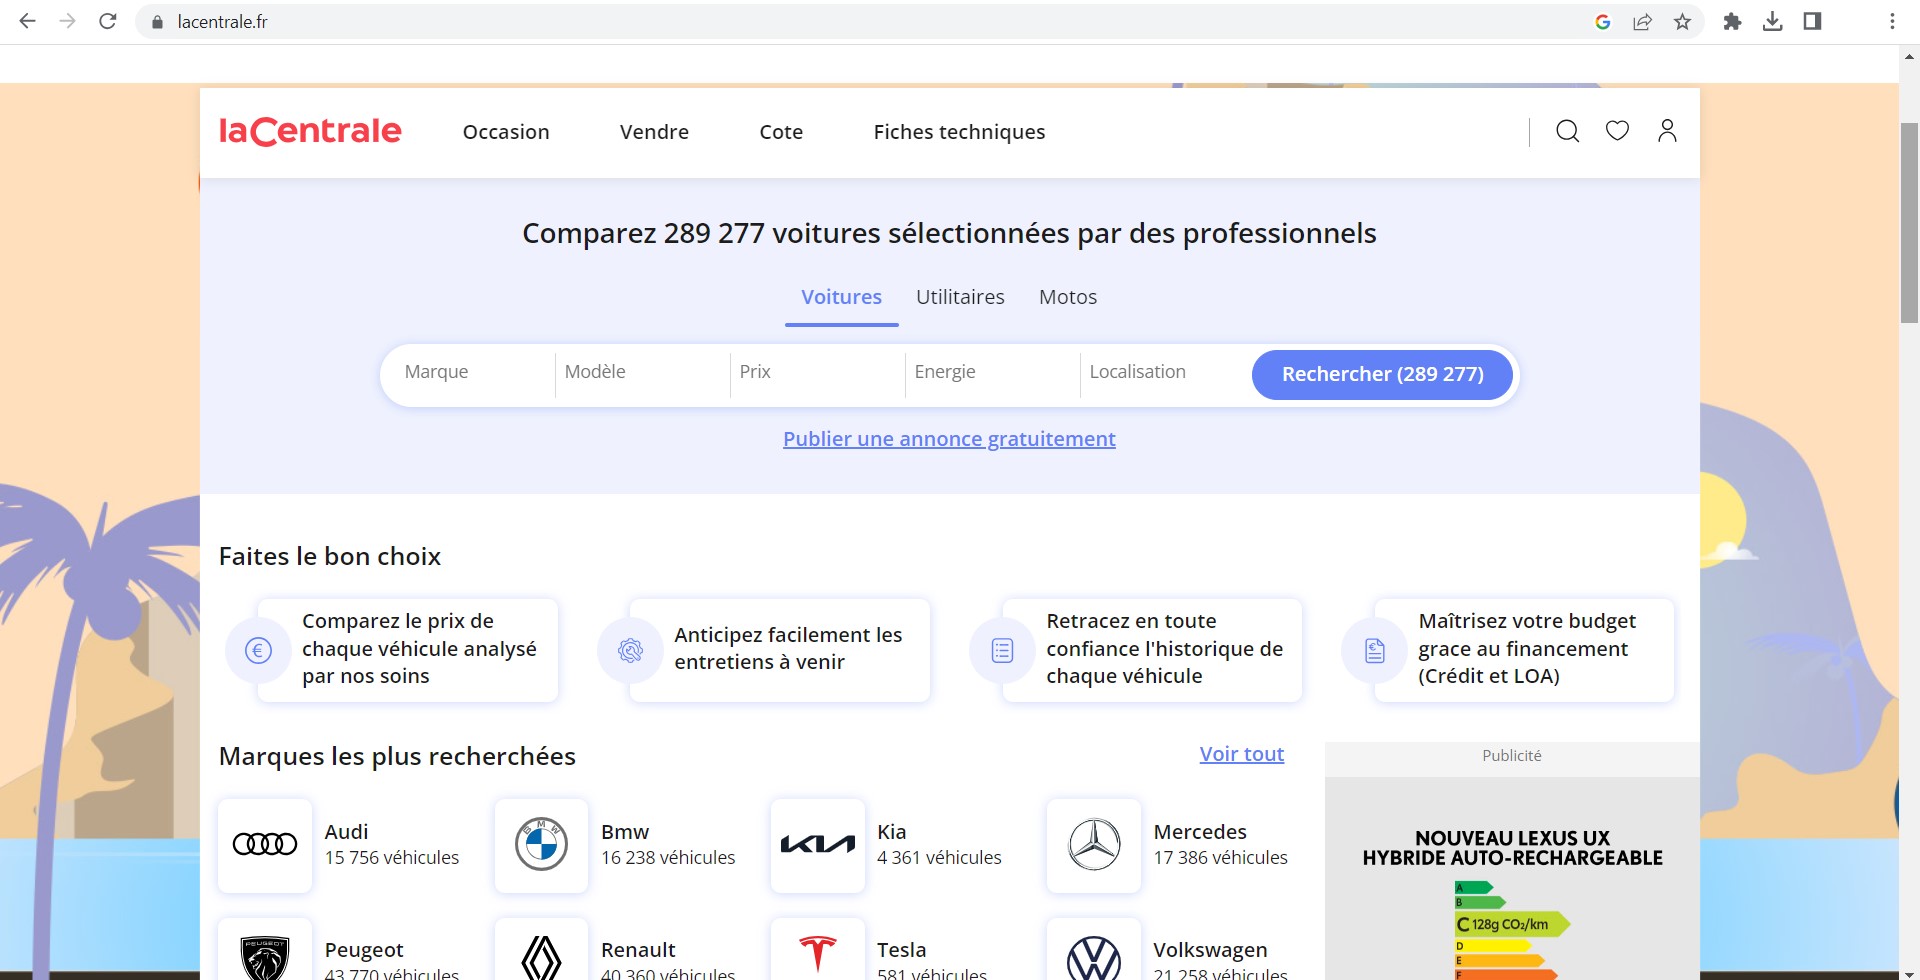This screenshot has height=980, width=1920.
Task: Expand the Marque dropdown
Action: (470, 373)
